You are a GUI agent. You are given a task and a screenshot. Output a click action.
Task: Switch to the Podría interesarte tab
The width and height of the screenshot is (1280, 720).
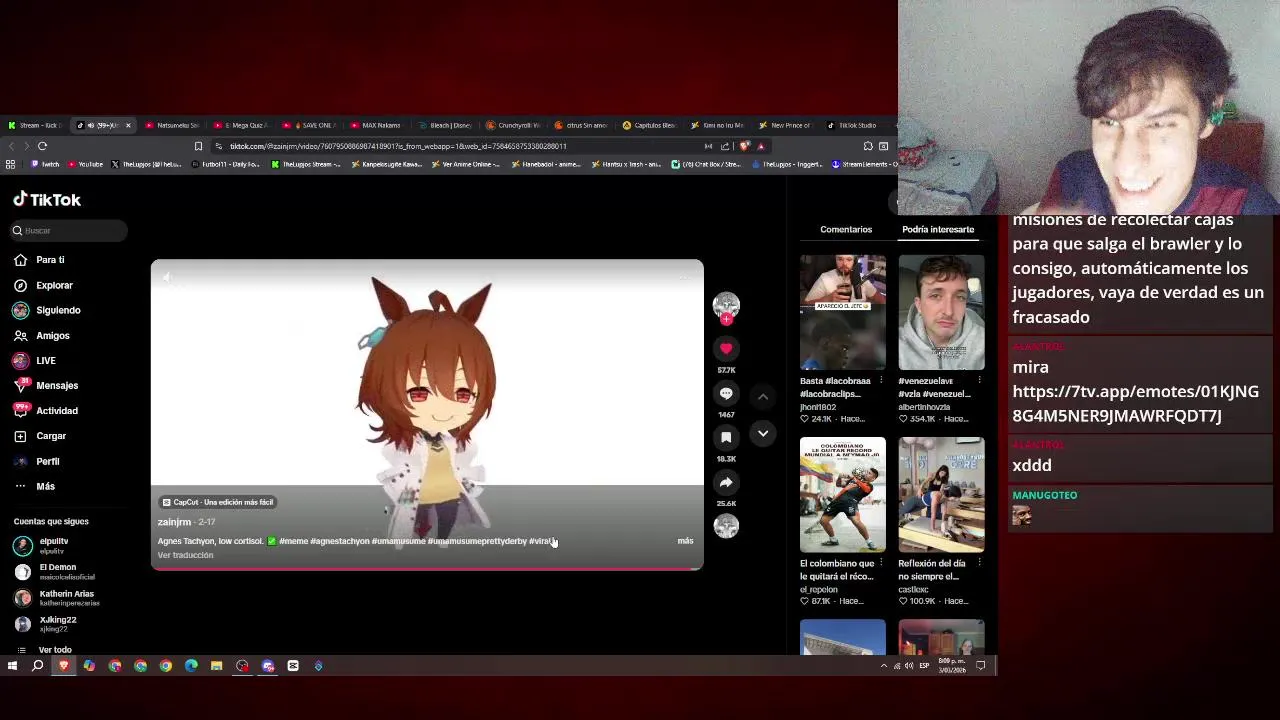coord(938,229)
